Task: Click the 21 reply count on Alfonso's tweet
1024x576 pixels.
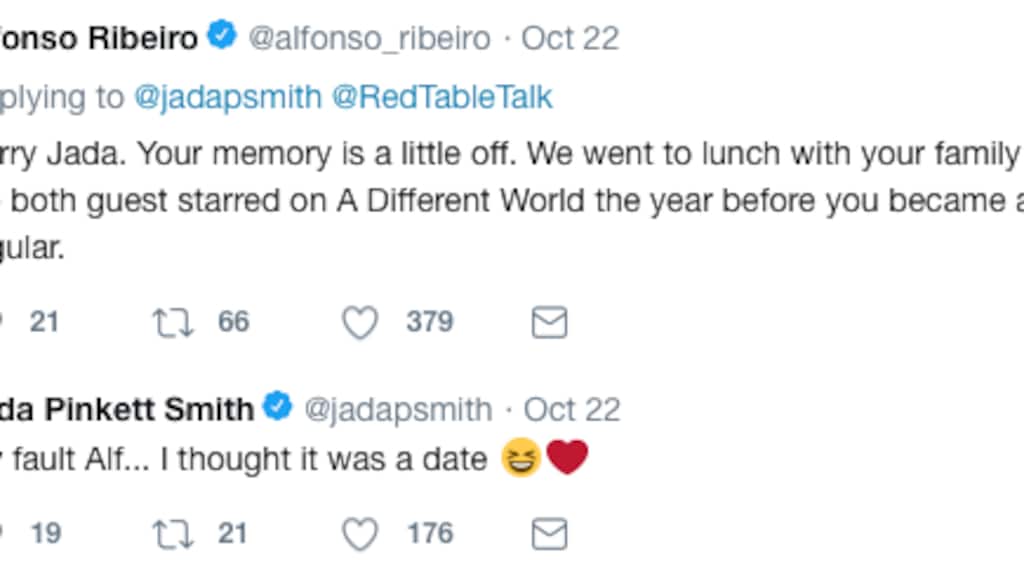Action: [x=43, y=322]
